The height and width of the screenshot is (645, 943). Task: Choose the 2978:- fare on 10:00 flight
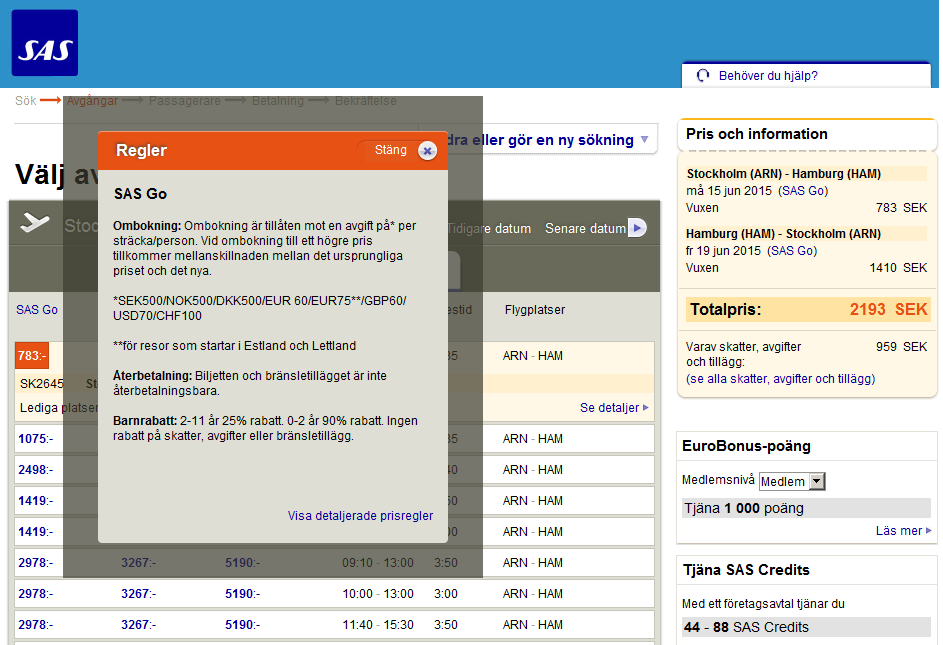click(35, 594)
